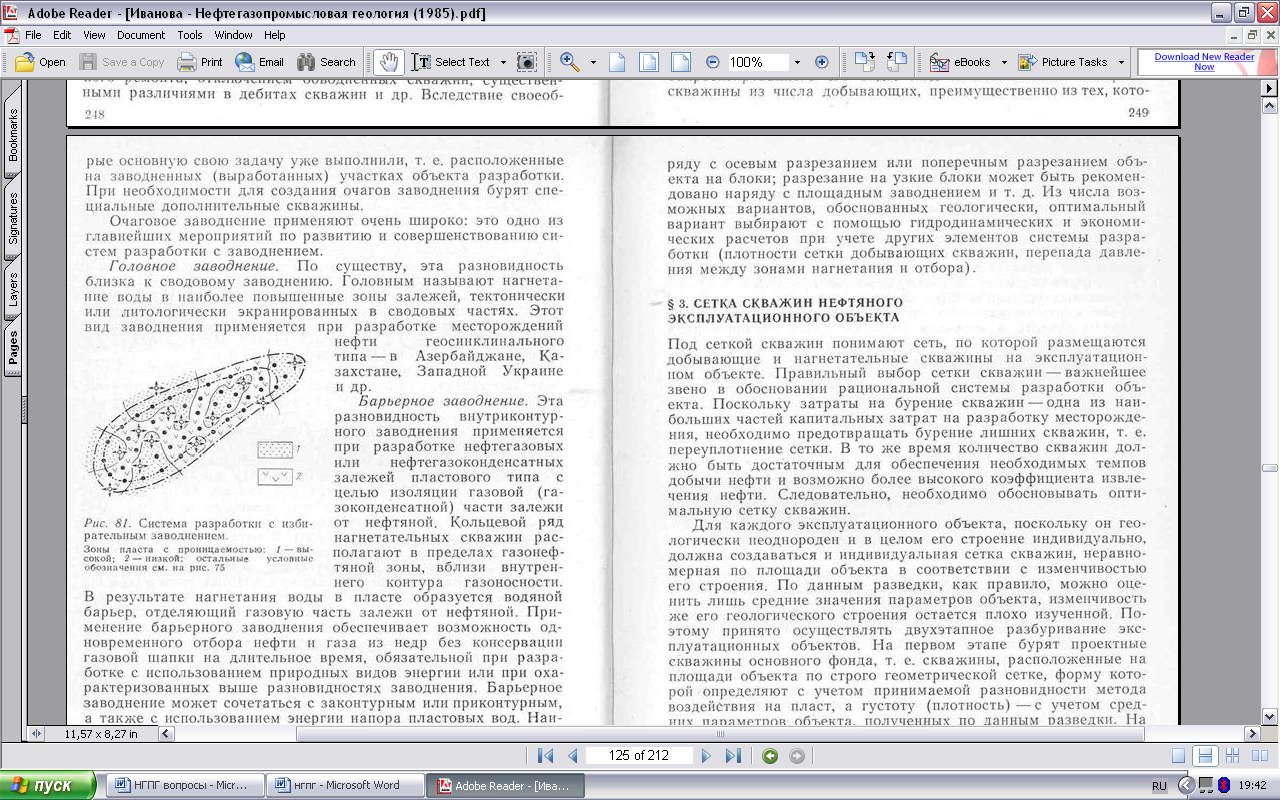Click the Windows Start button
Screen dimensions: 1280x800
tap(48, 785)
